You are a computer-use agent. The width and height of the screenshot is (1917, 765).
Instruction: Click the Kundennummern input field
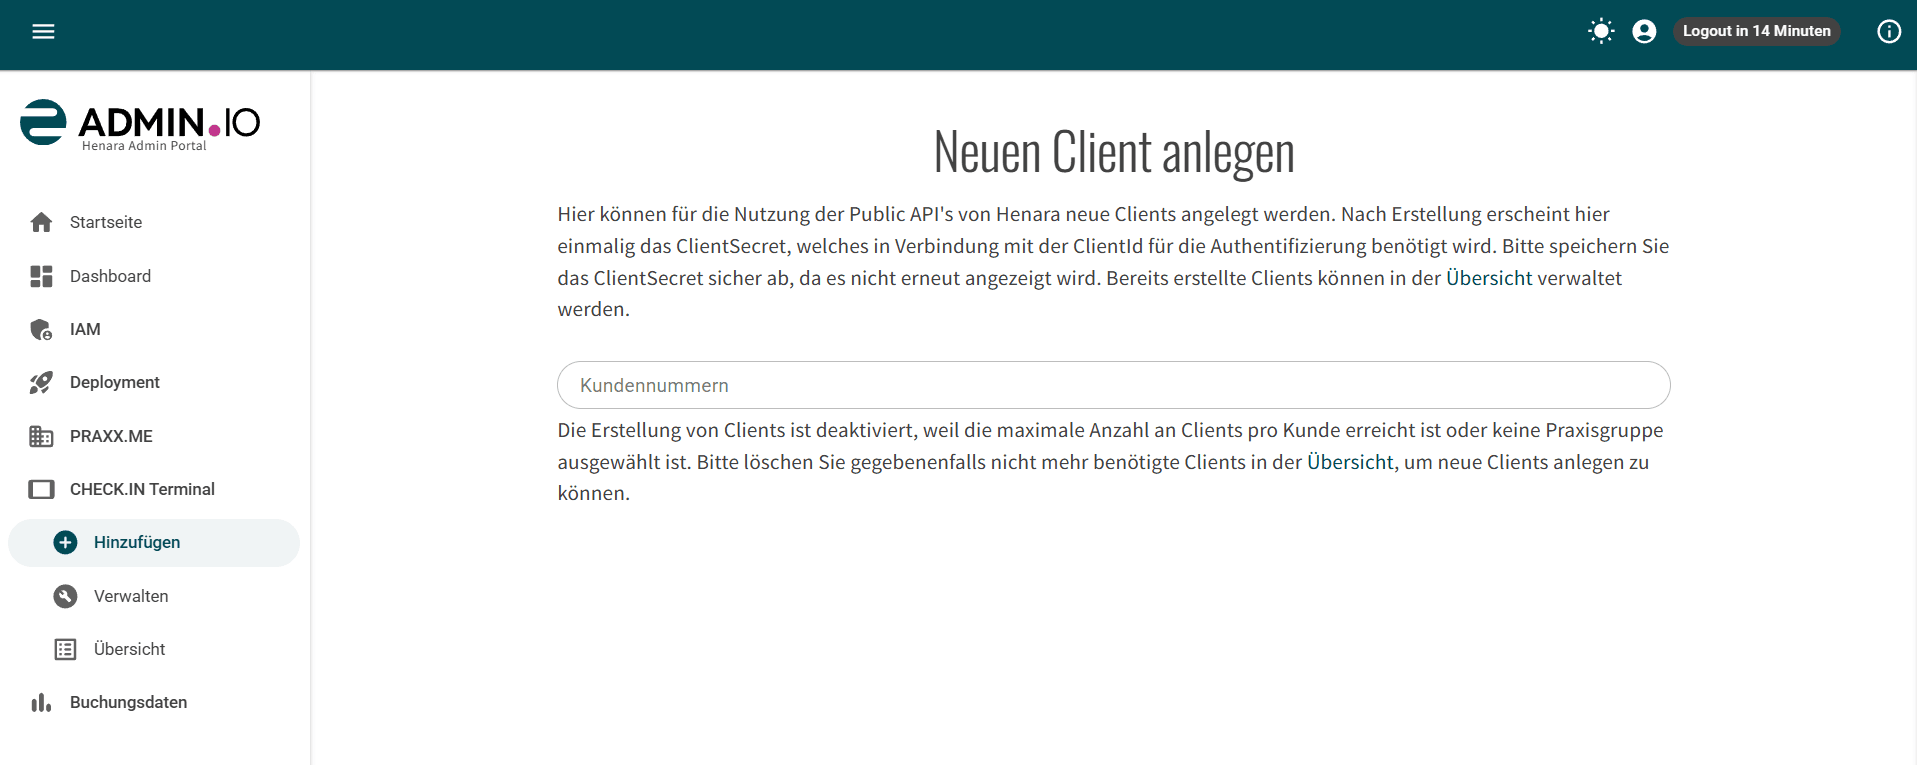[x=1113, y=385]
